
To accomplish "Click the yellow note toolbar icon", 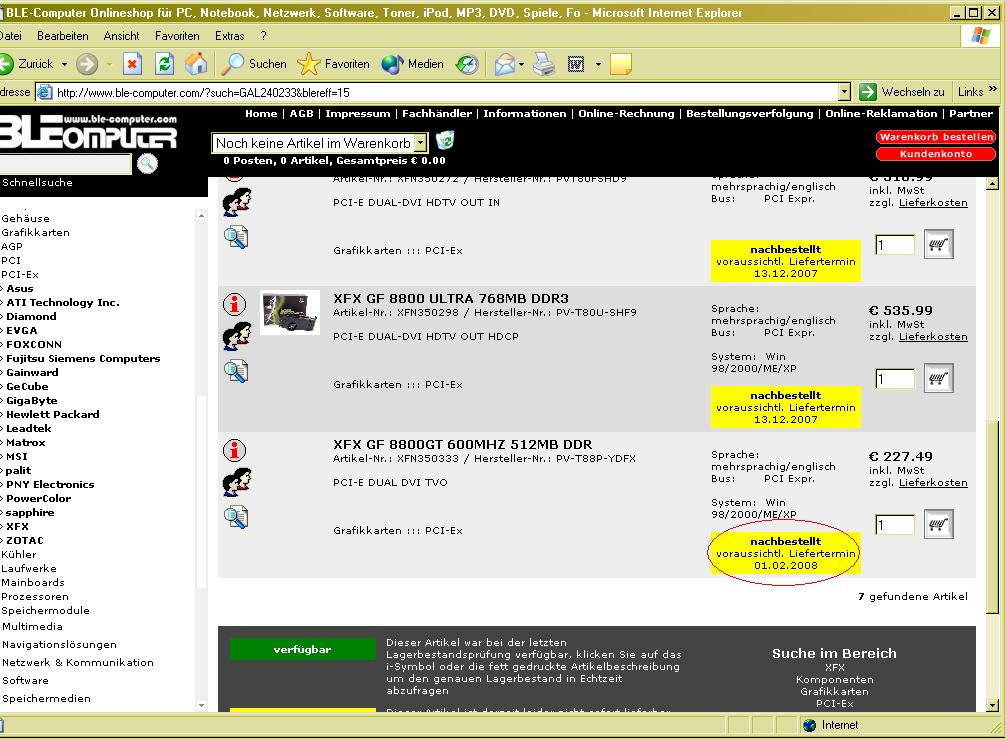I will 620,64.
